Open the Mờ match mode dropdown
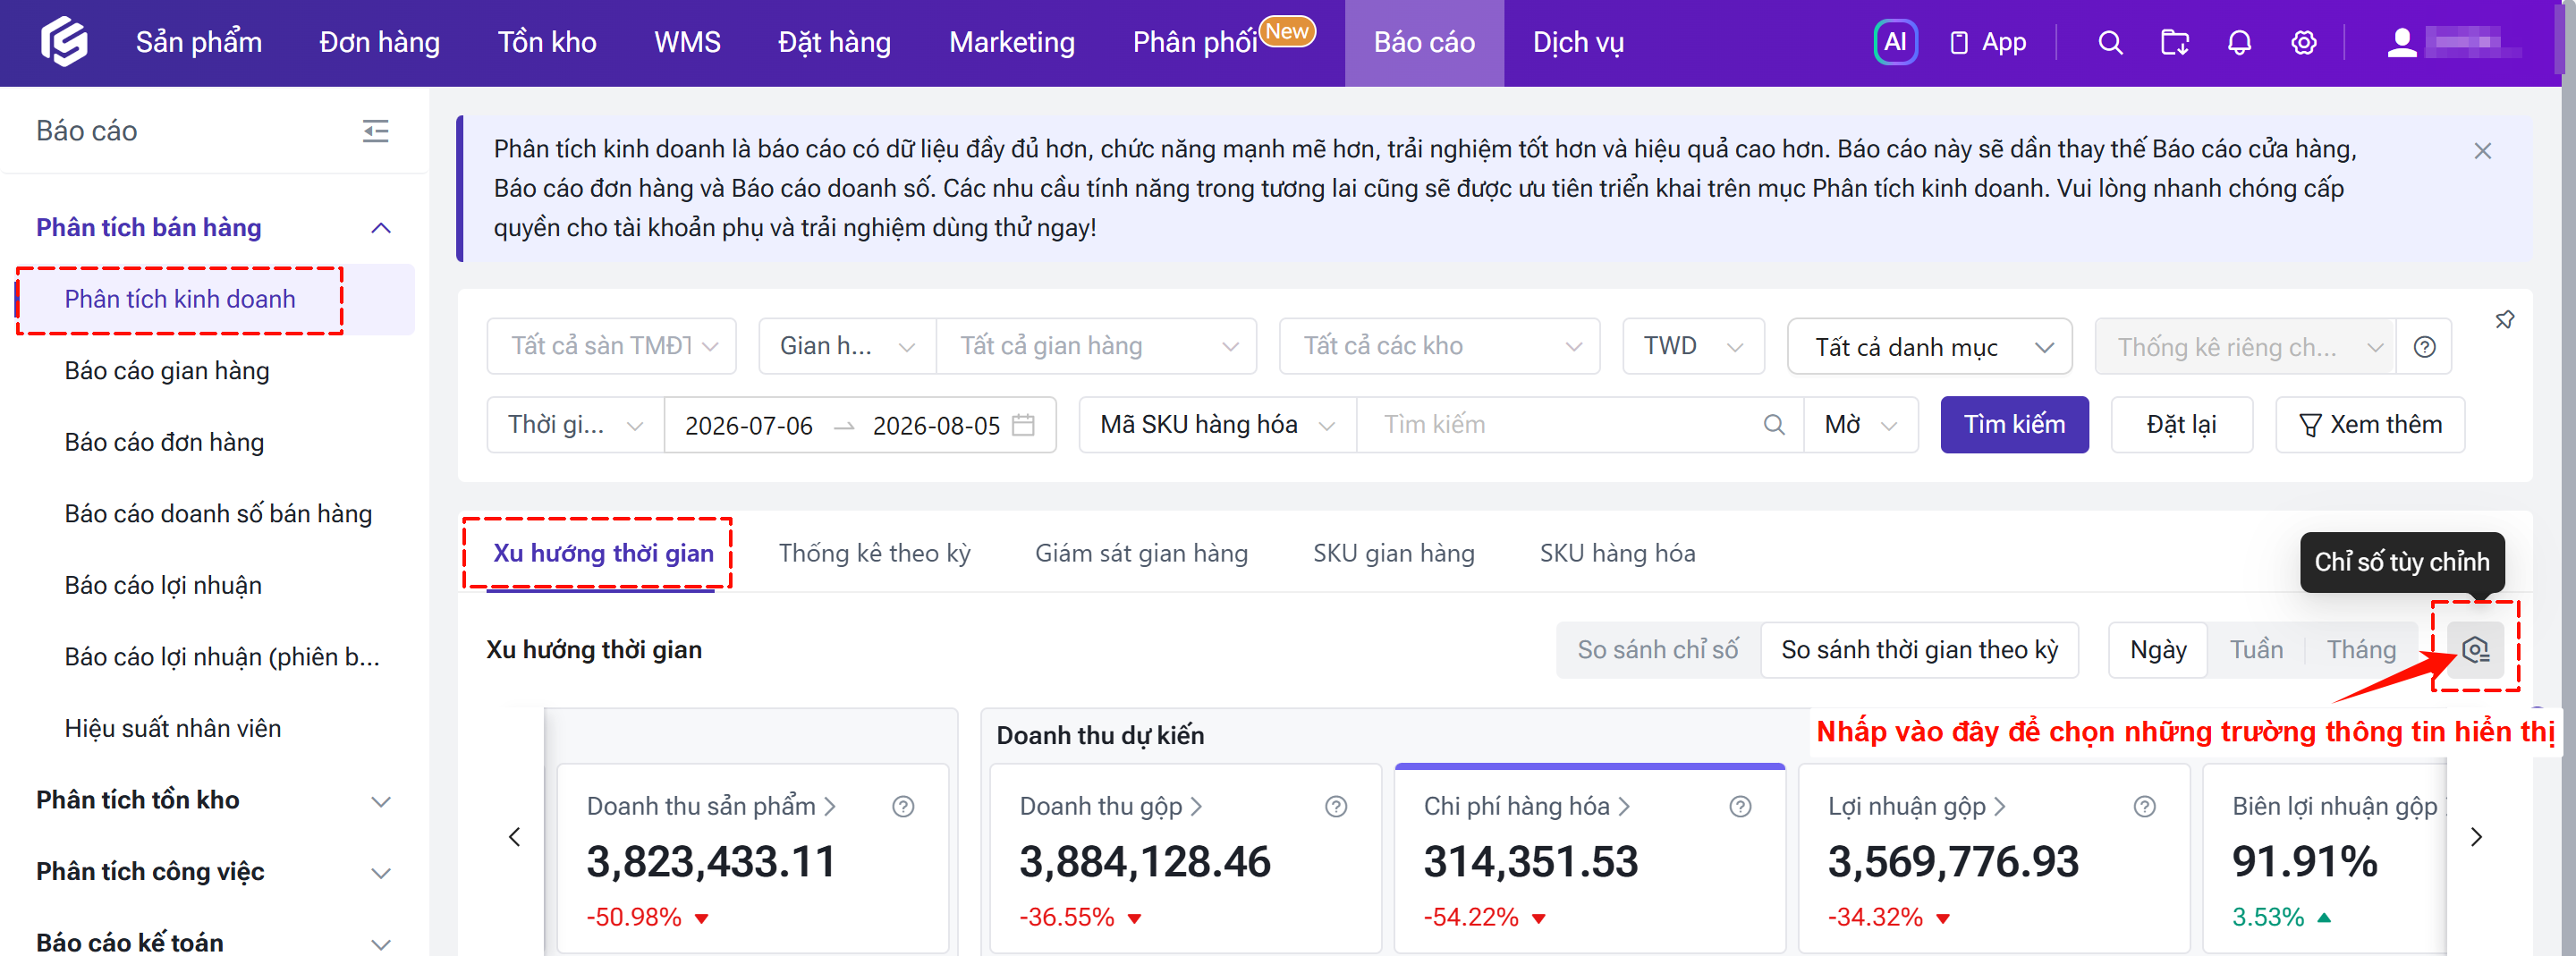The image size is (2576, 956). [1860, 425]
